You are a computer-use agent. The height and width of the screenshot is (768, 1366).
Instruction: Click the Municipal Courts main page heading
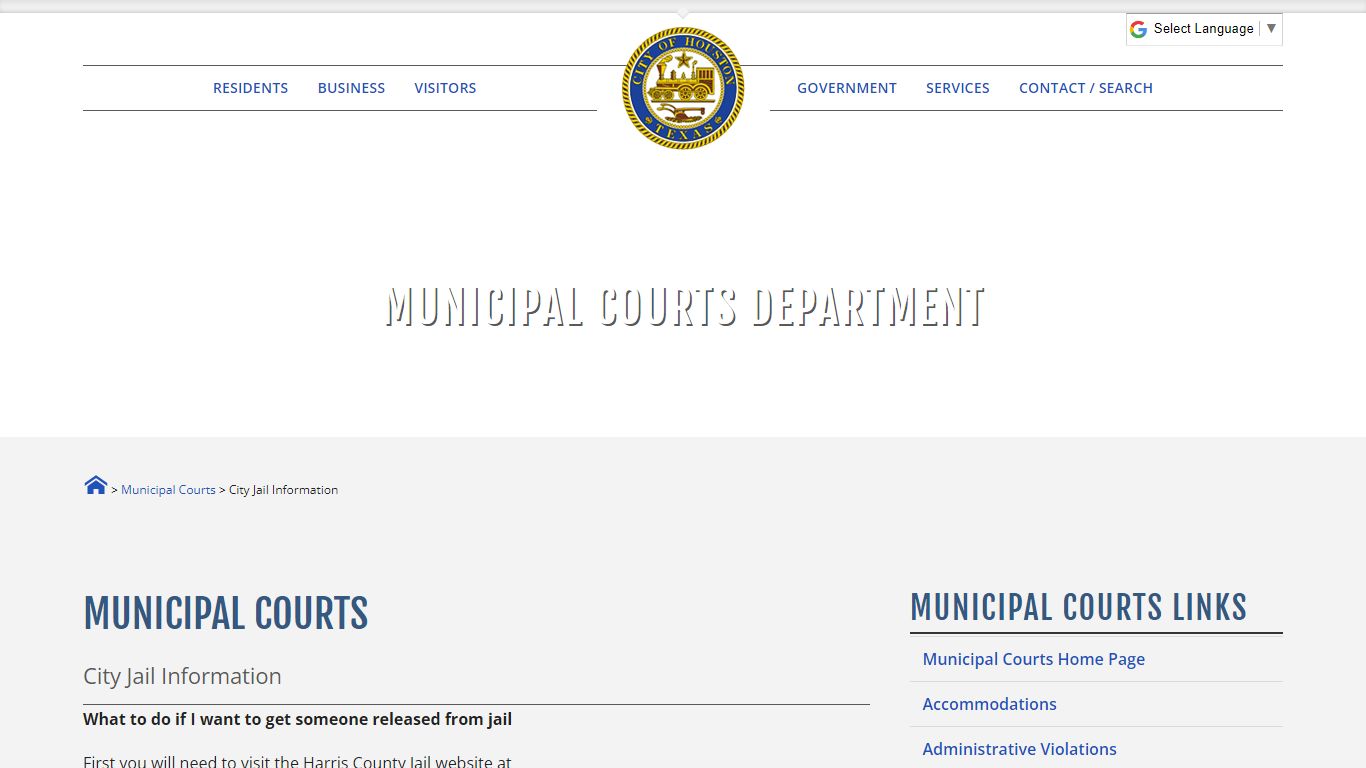tap(226, 613)
